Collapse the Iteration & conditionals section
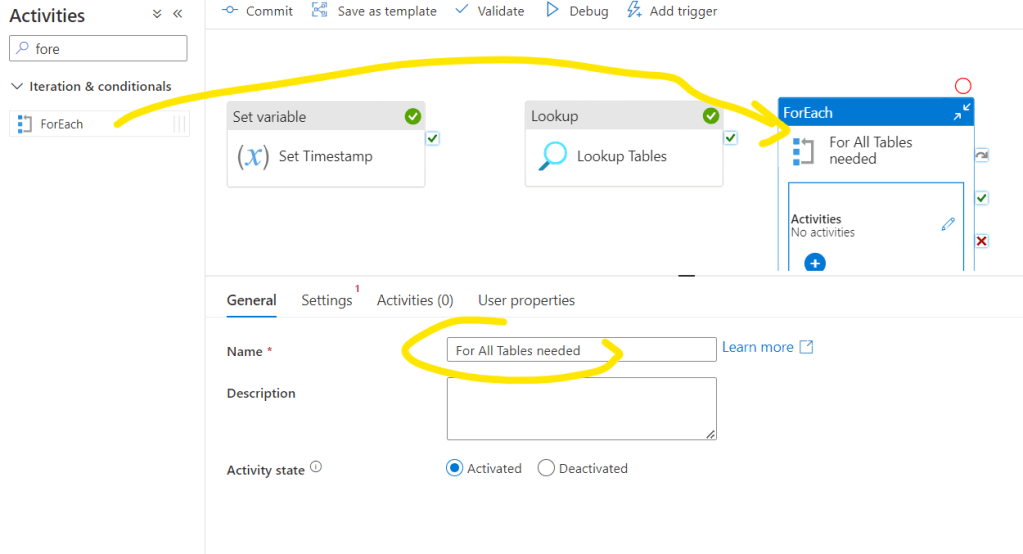 (17, 87)
